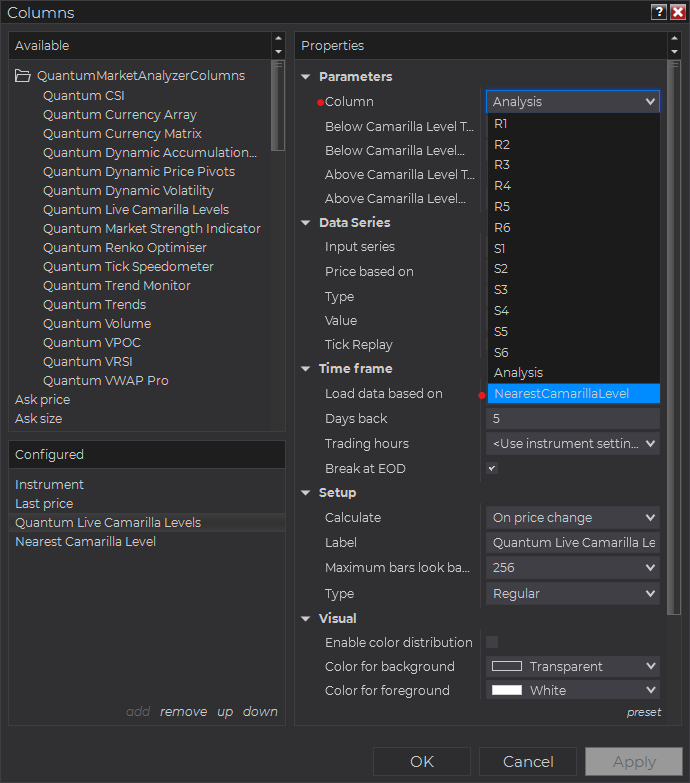
Task: Click the add link
Action: click(138, 712)
